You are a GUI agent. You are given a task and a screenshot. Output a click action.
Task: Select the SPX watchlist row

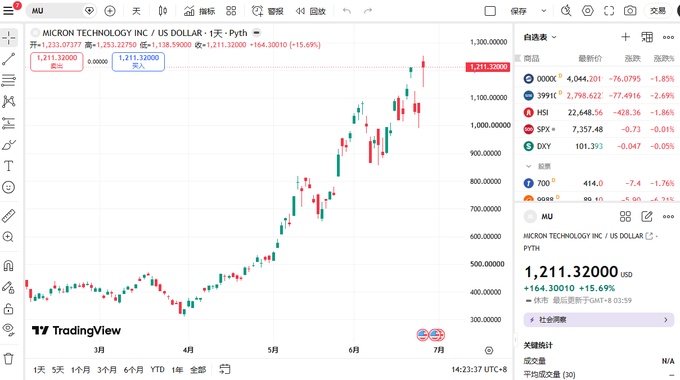tap(598, 129)
